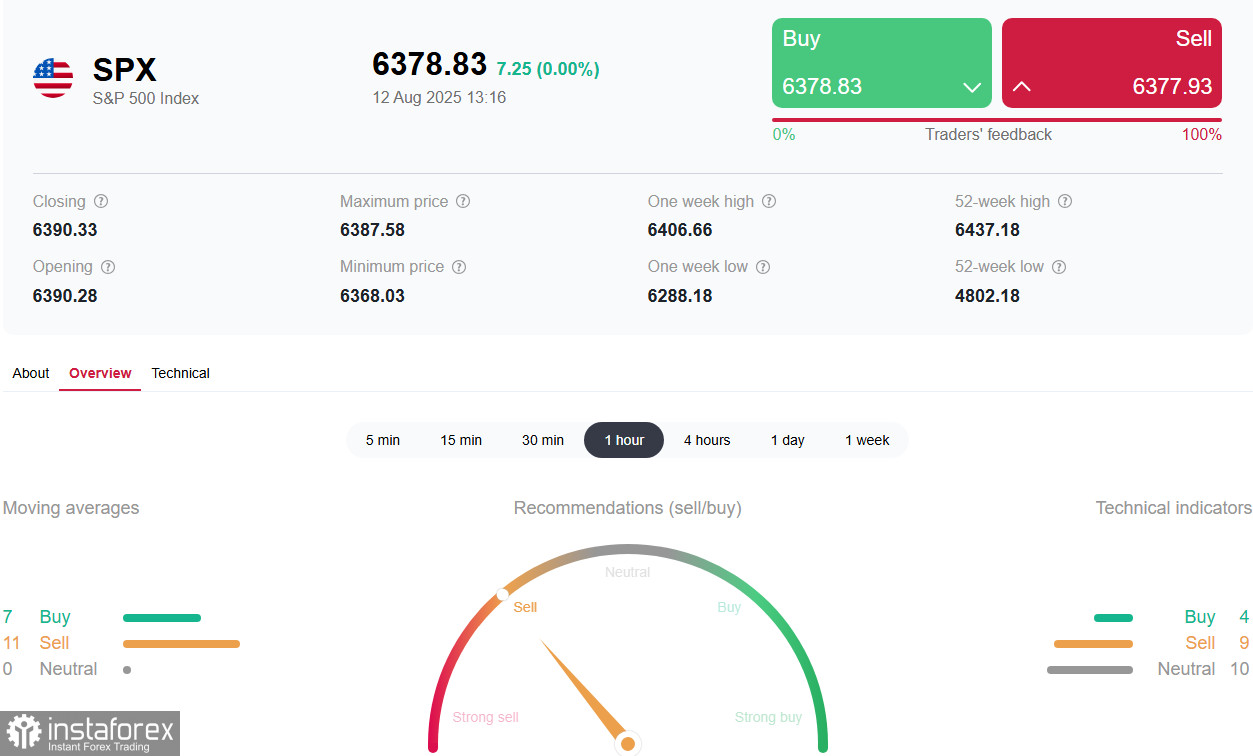Screen dimensions: 1253x756
Task: Click the Minimum price value 6368.03
Action: coord(372,296)
